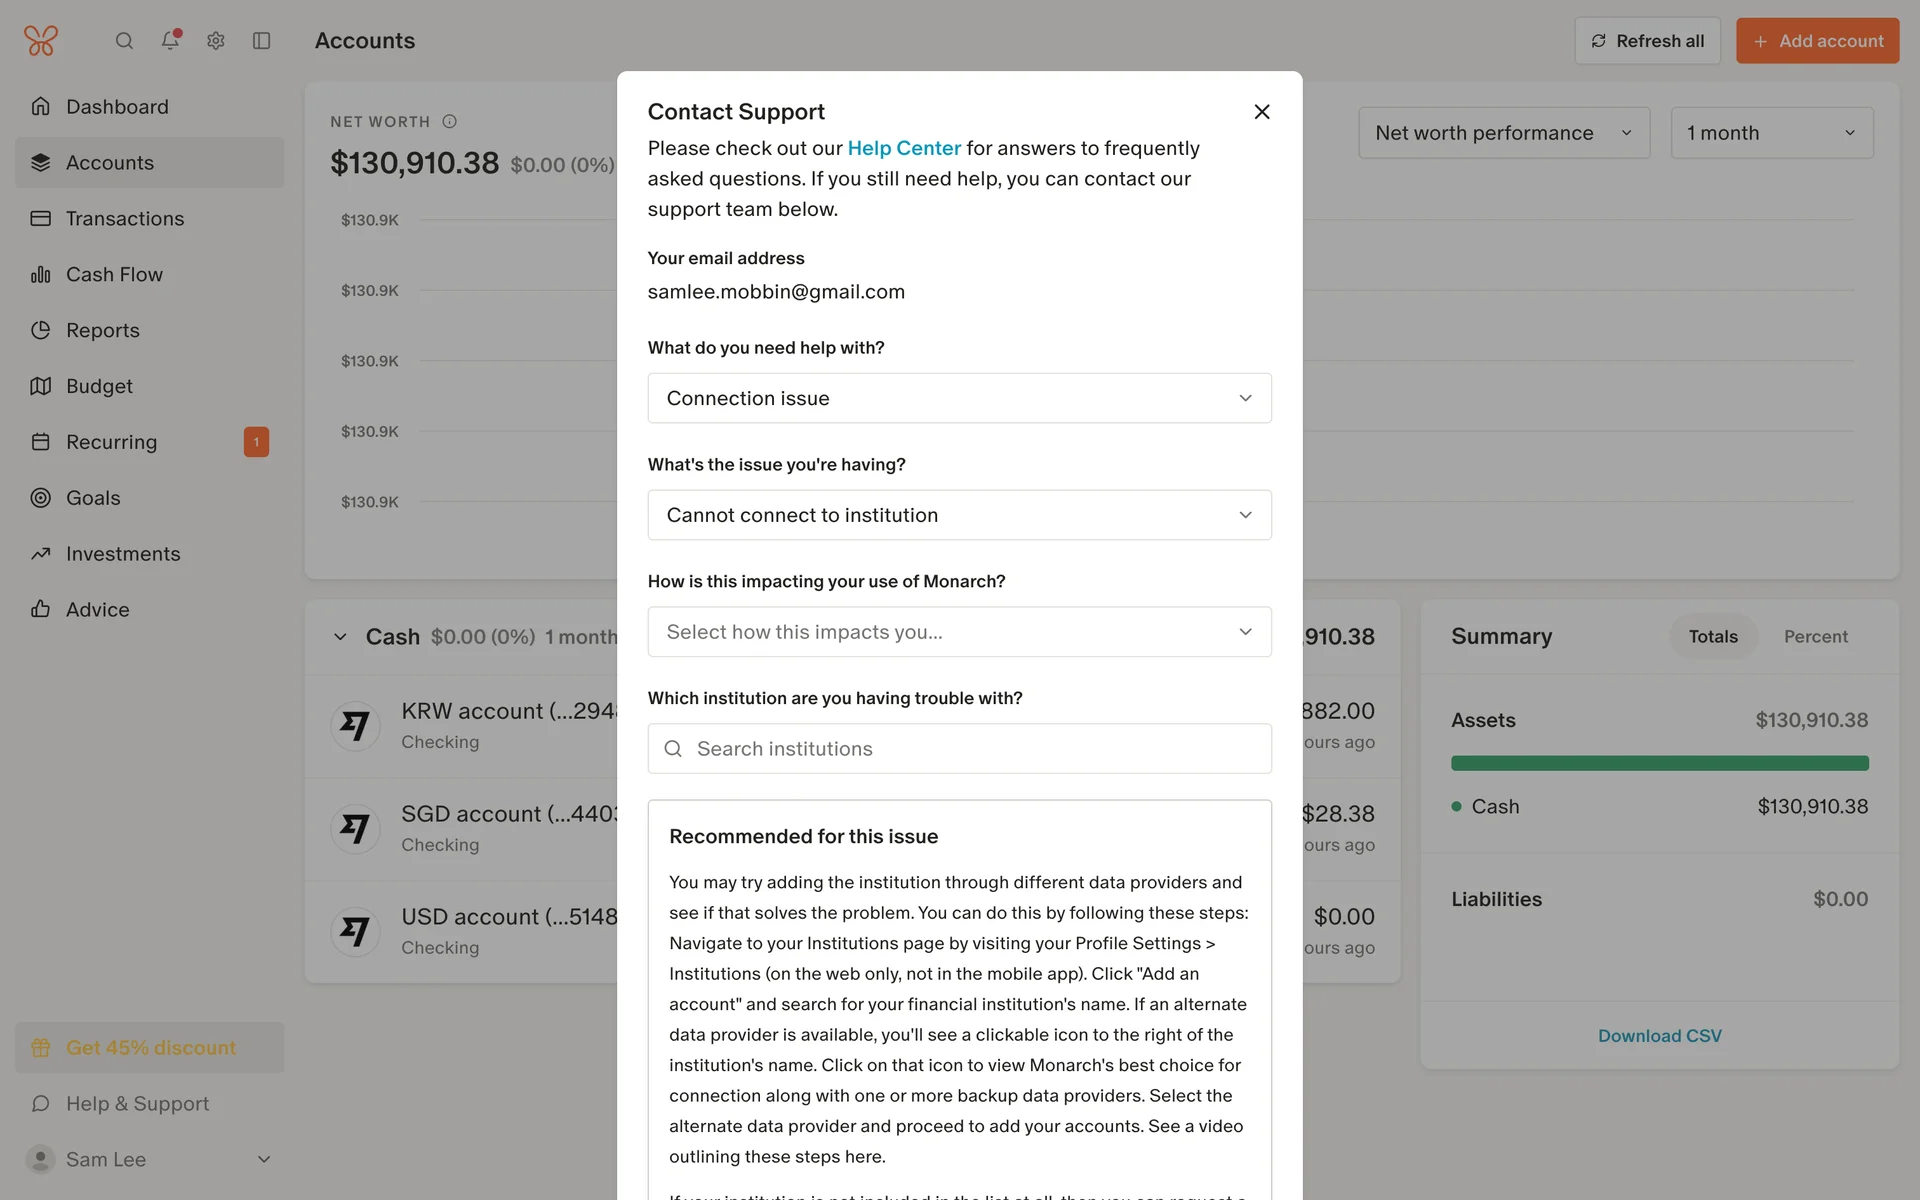Click the KRW account Wise icon

click(x=355, y=725)
